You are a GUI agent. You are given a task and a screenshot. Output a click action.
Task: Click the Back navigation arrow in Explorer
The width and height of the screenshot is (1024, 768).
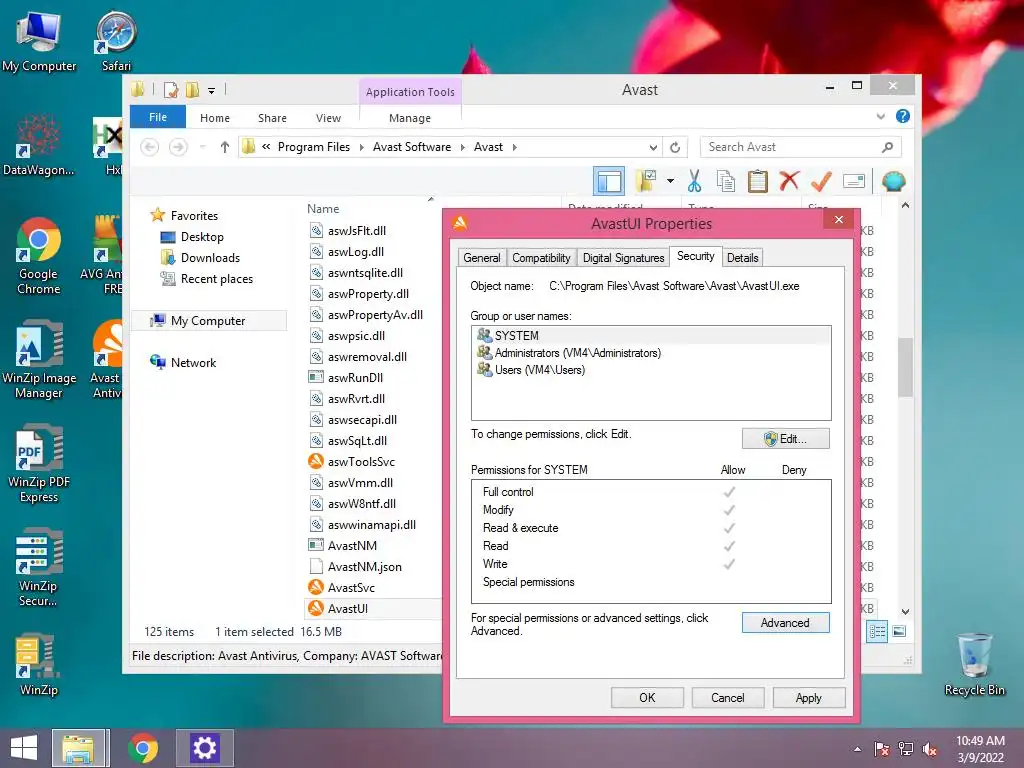tap(150, 147)
